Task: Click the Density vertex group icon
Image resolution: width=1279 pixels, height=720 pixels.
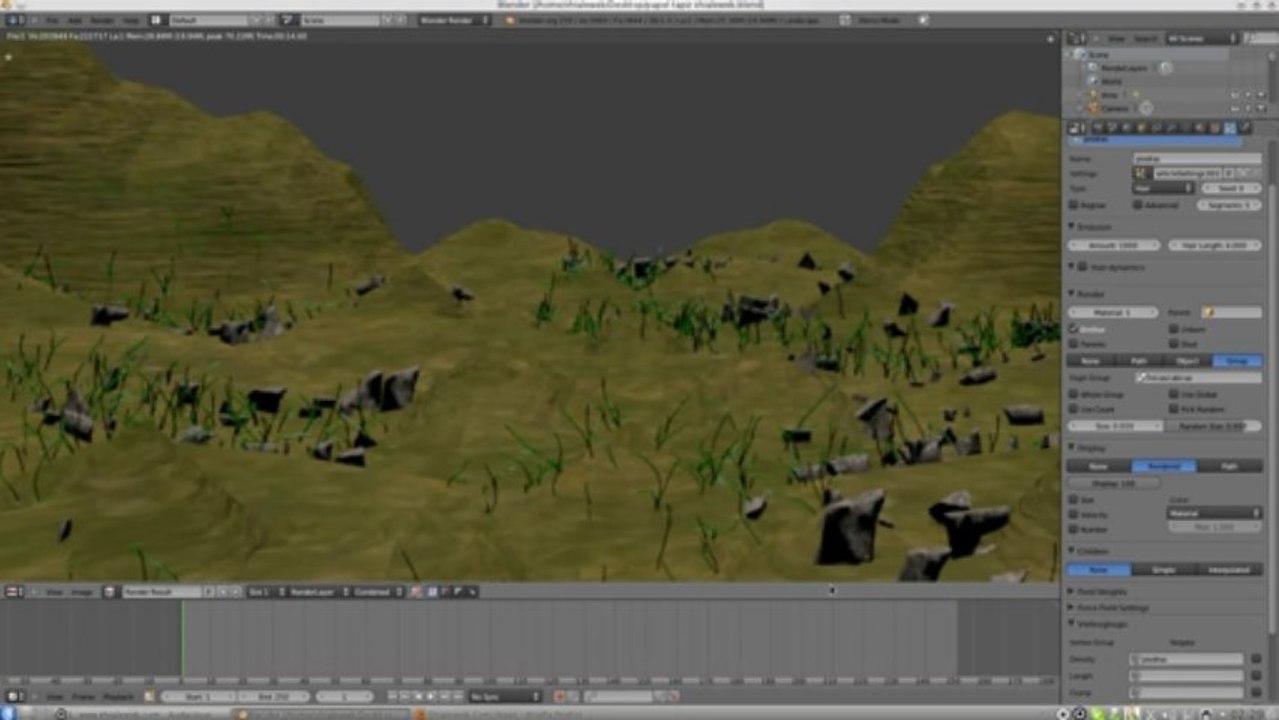Action: [x=1136, y=659]
